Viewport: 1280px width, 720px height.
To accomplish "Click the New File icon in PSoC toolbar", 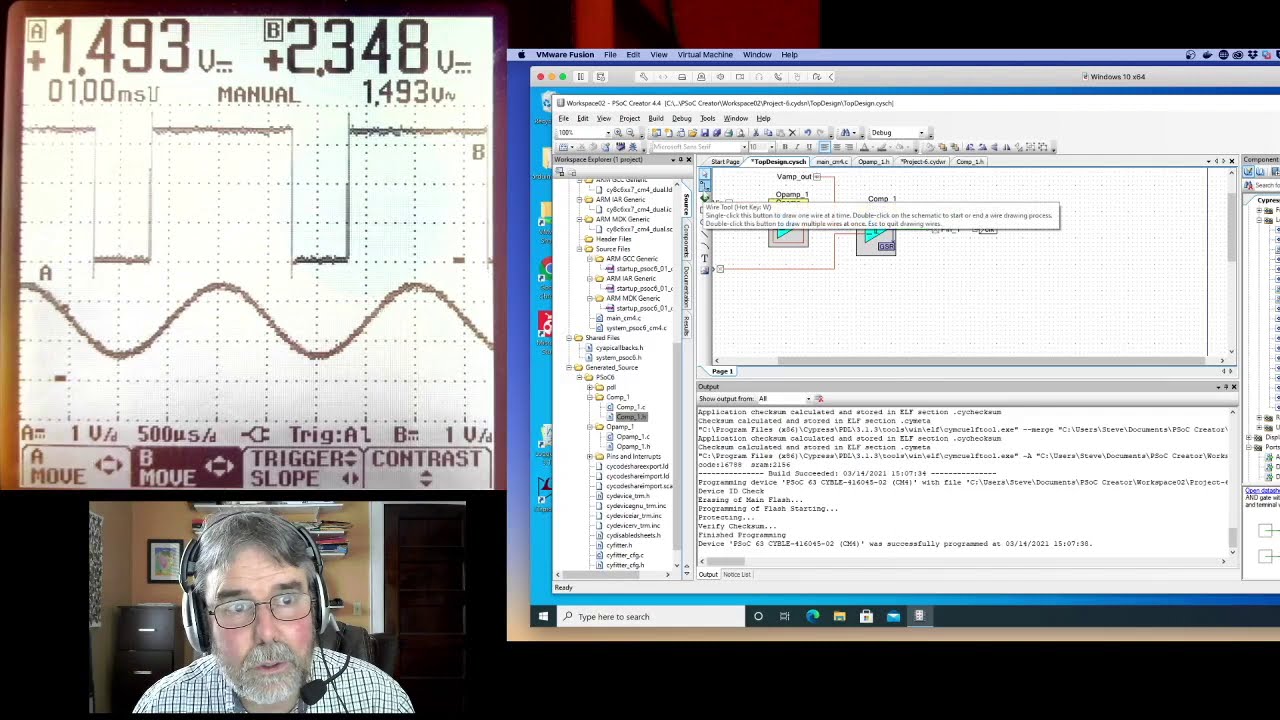I will [669, 132].
